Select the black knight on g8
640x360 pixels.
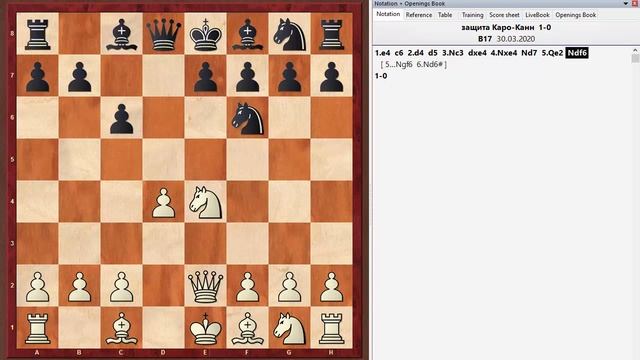pyautogui.click(x=289, y=34)
